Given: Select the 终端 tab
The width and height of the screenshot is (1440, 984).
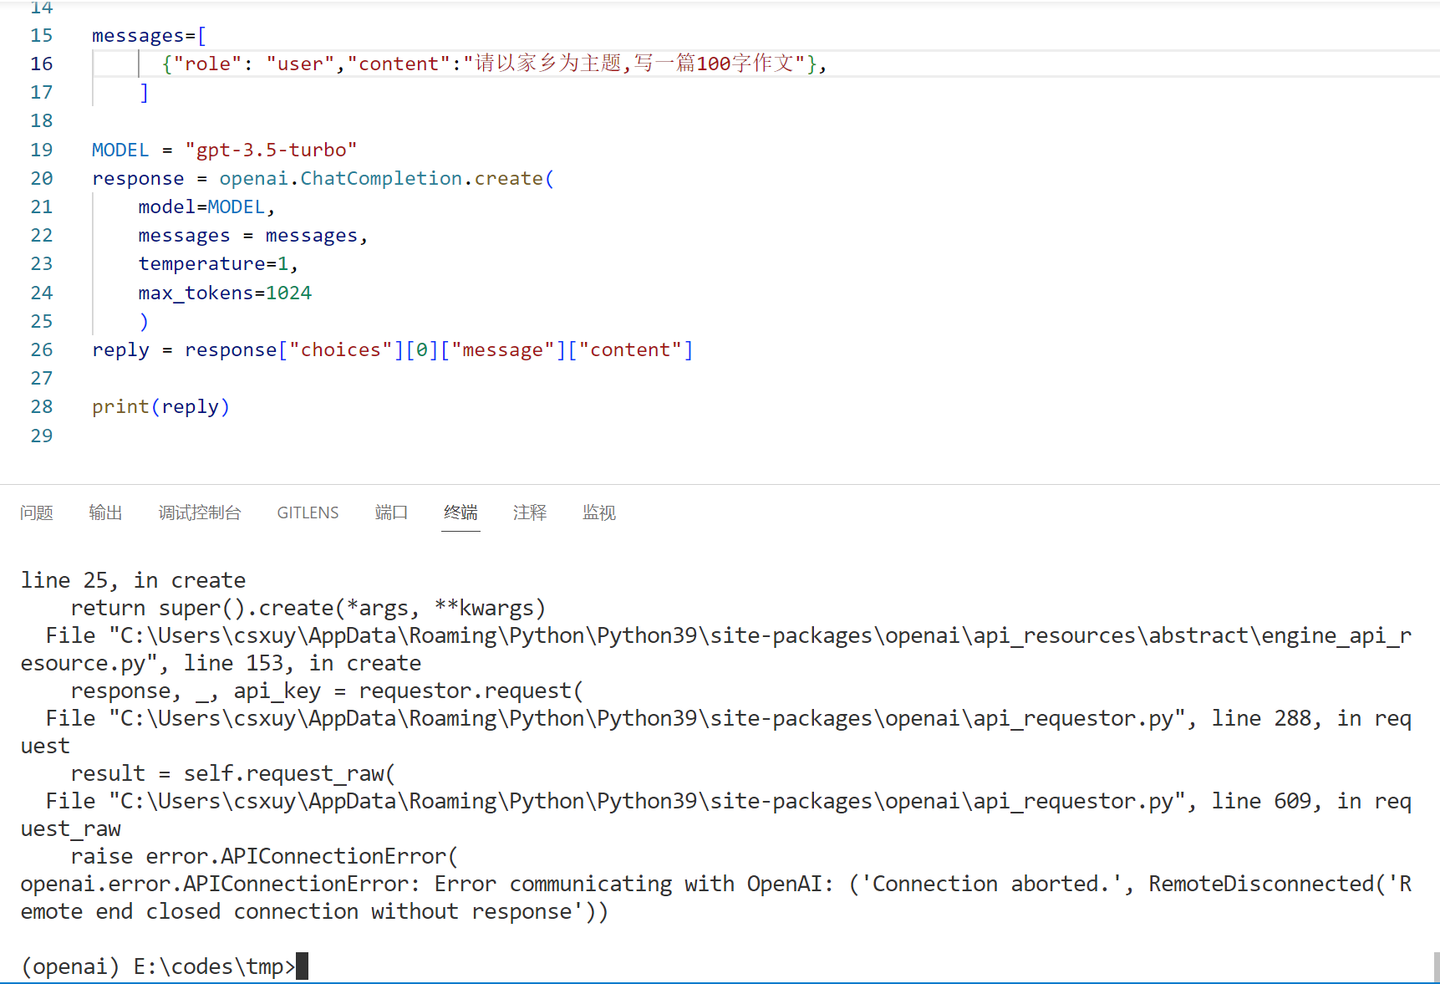Looking at the screenshot, I should [x=461, y=513].
